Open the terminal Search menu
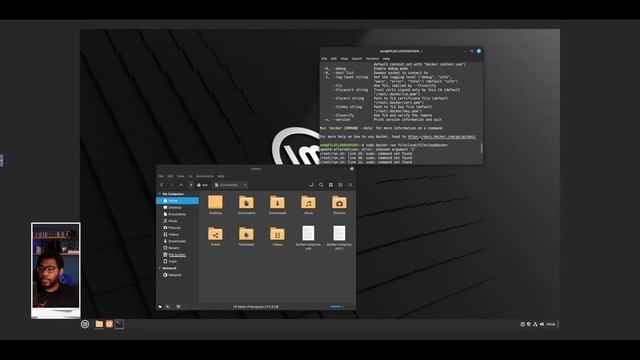Screen dimensions: 640x360 357,59
